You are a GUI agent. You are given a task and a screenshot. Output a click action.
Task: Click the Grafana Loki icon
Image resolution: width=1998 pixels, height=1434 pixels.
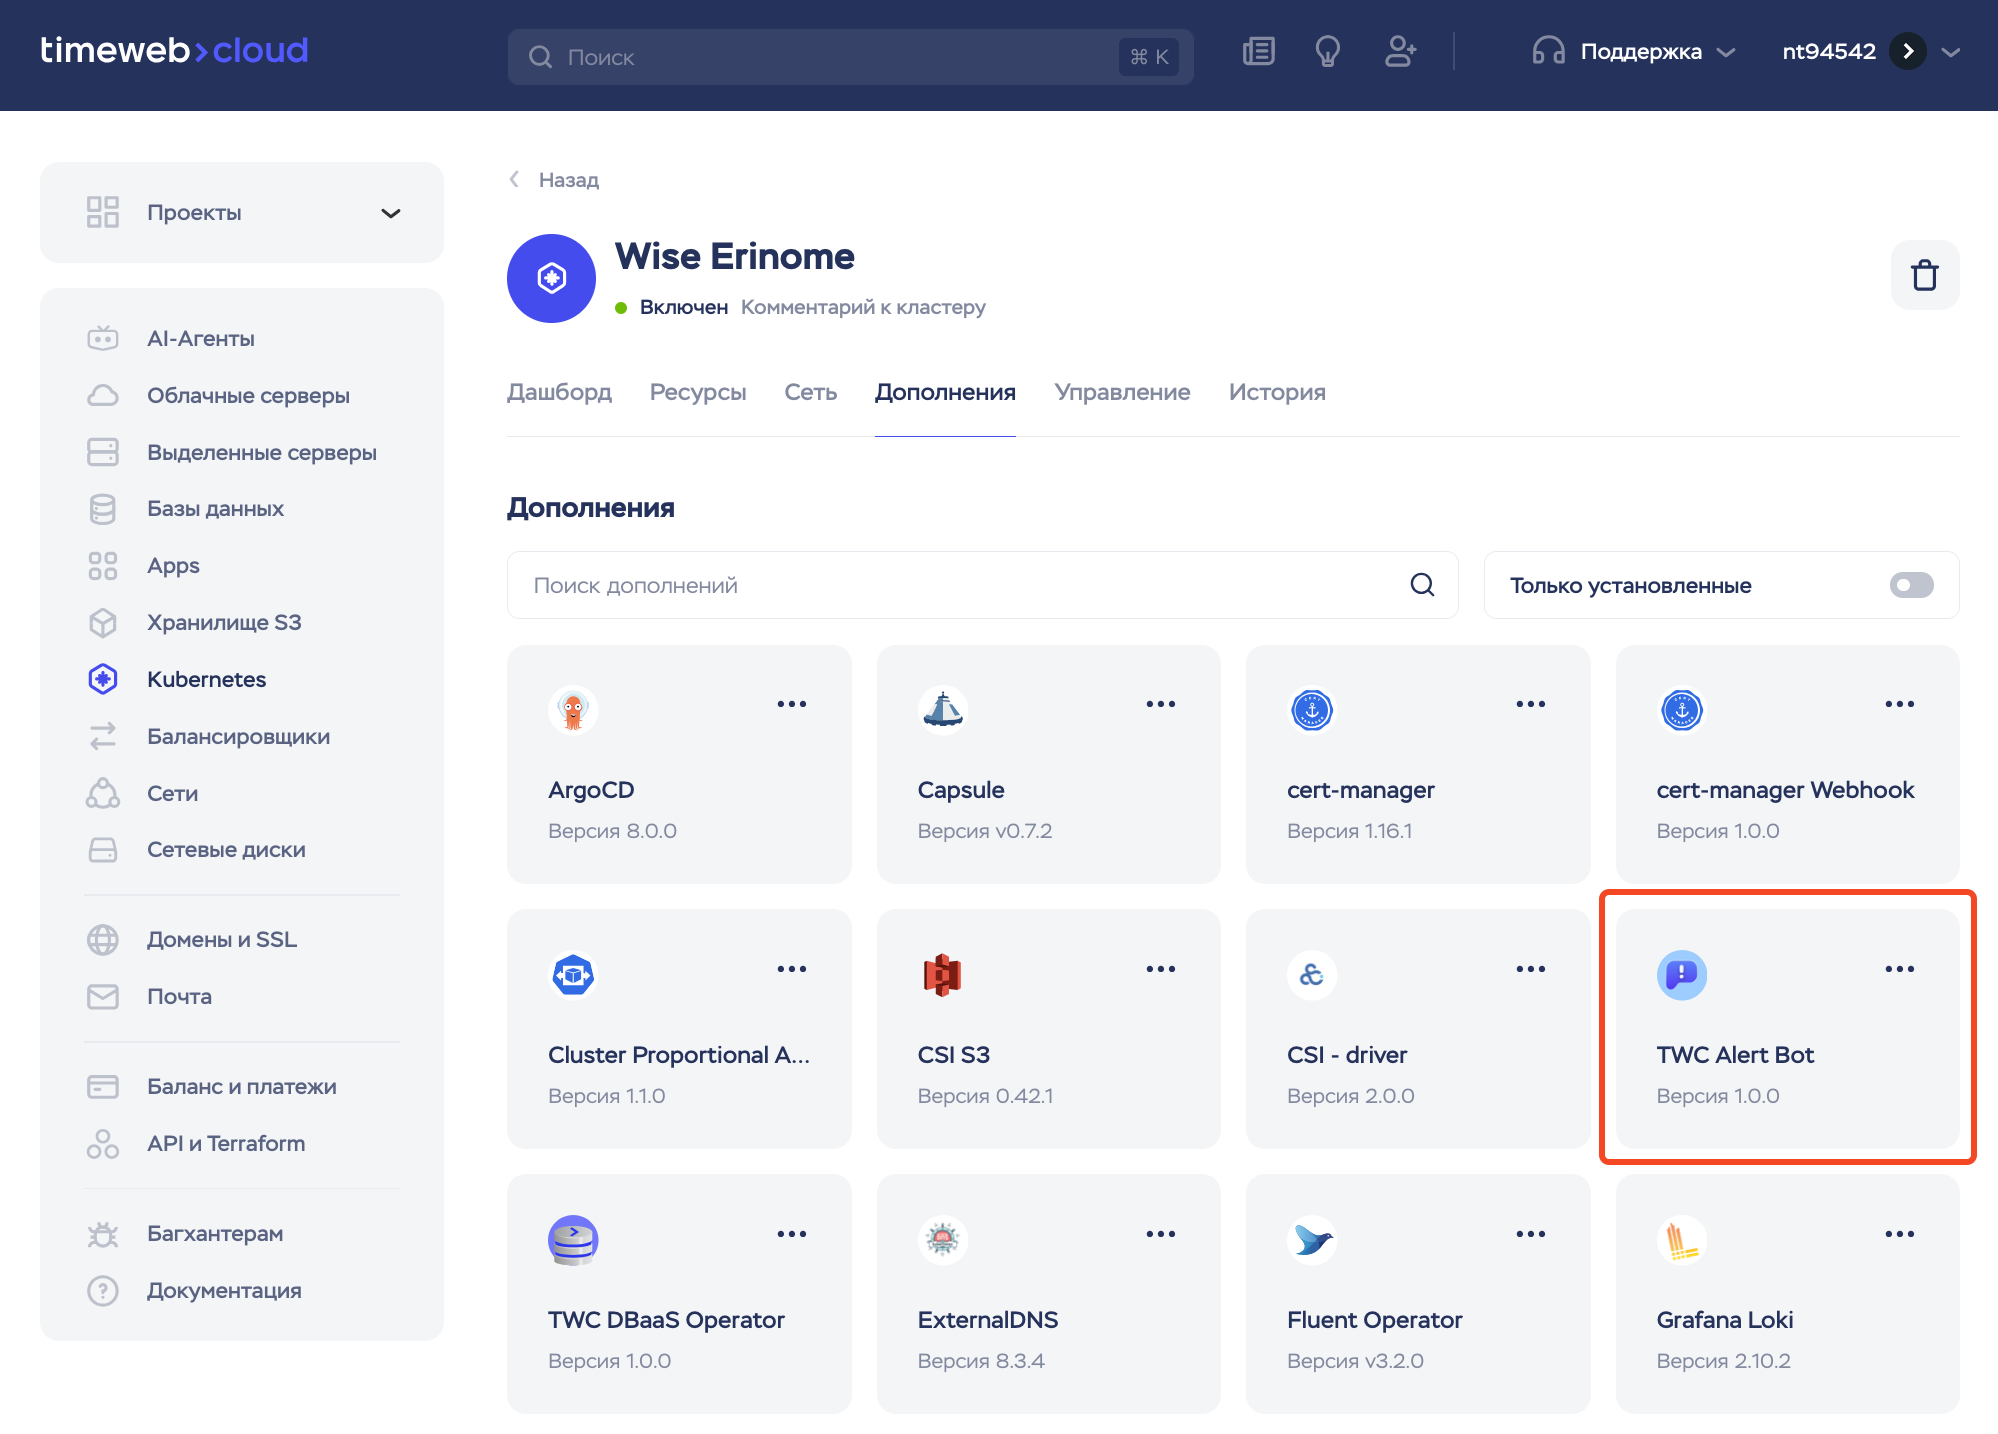click(1682, 1240)
